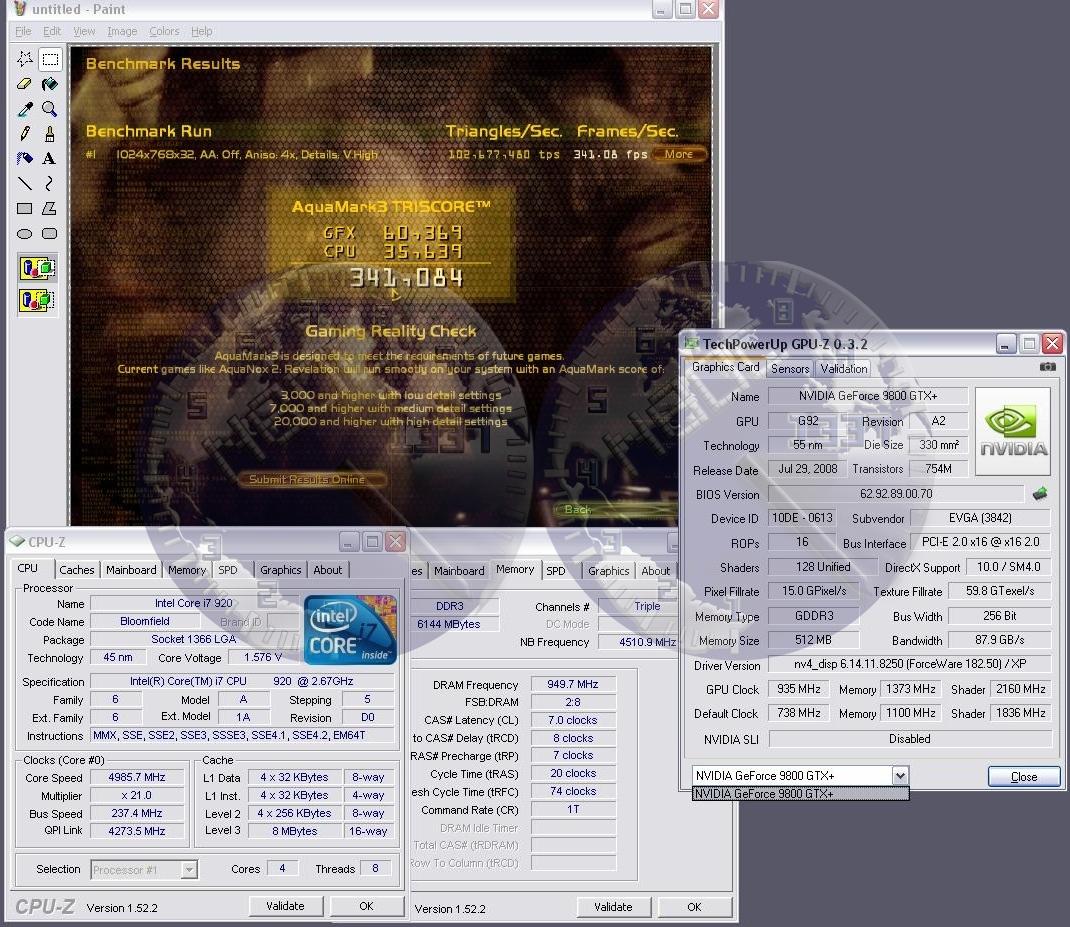Open the About tab in front CPU-Z window

coord(328,570)
